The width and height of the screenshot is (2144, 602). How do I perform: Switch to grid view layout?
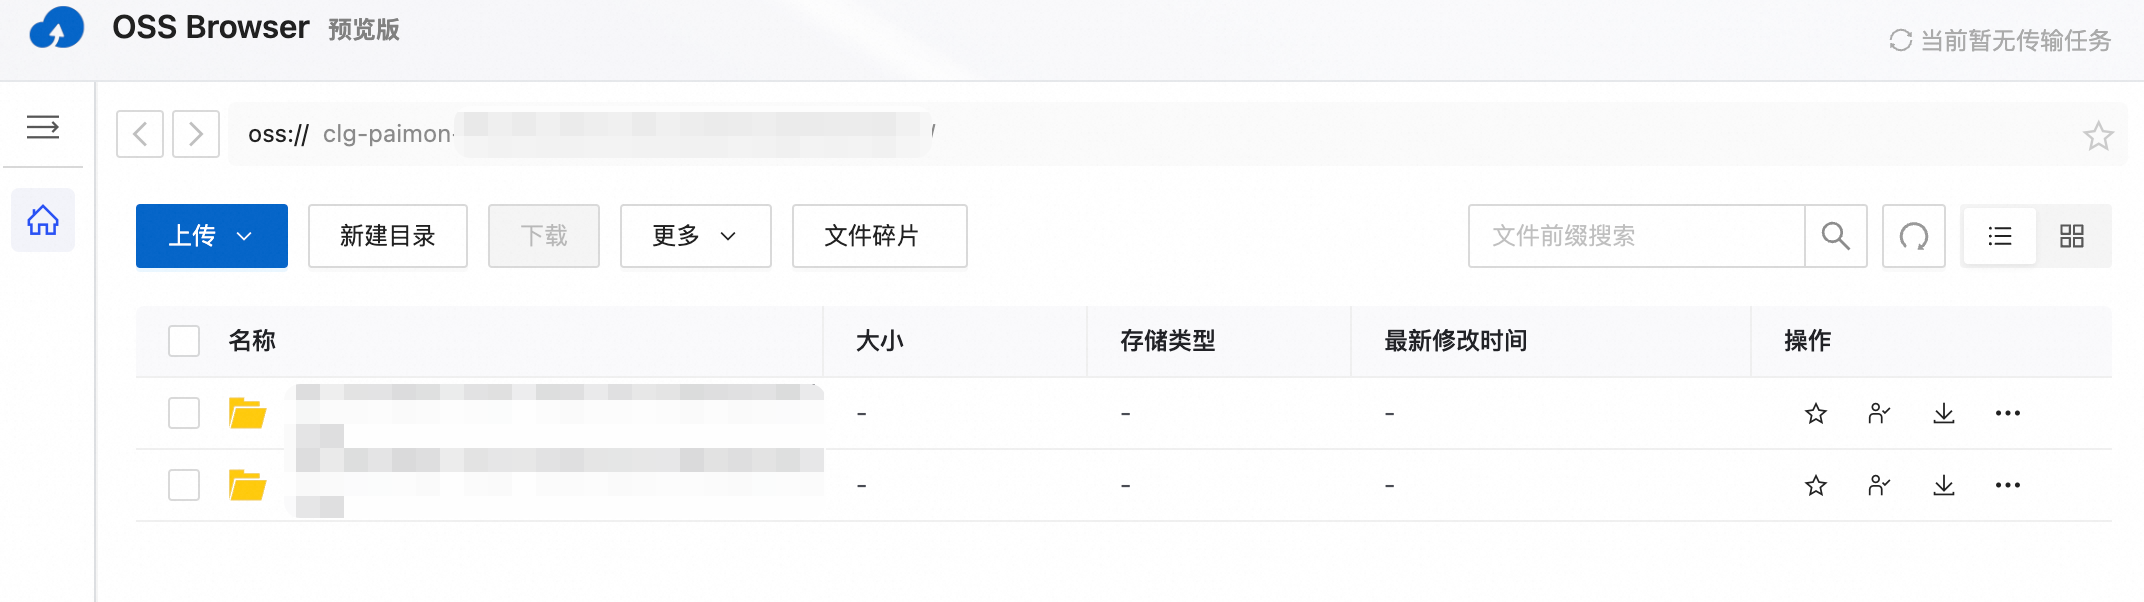pyautogui.click(x=2072, y=236)
